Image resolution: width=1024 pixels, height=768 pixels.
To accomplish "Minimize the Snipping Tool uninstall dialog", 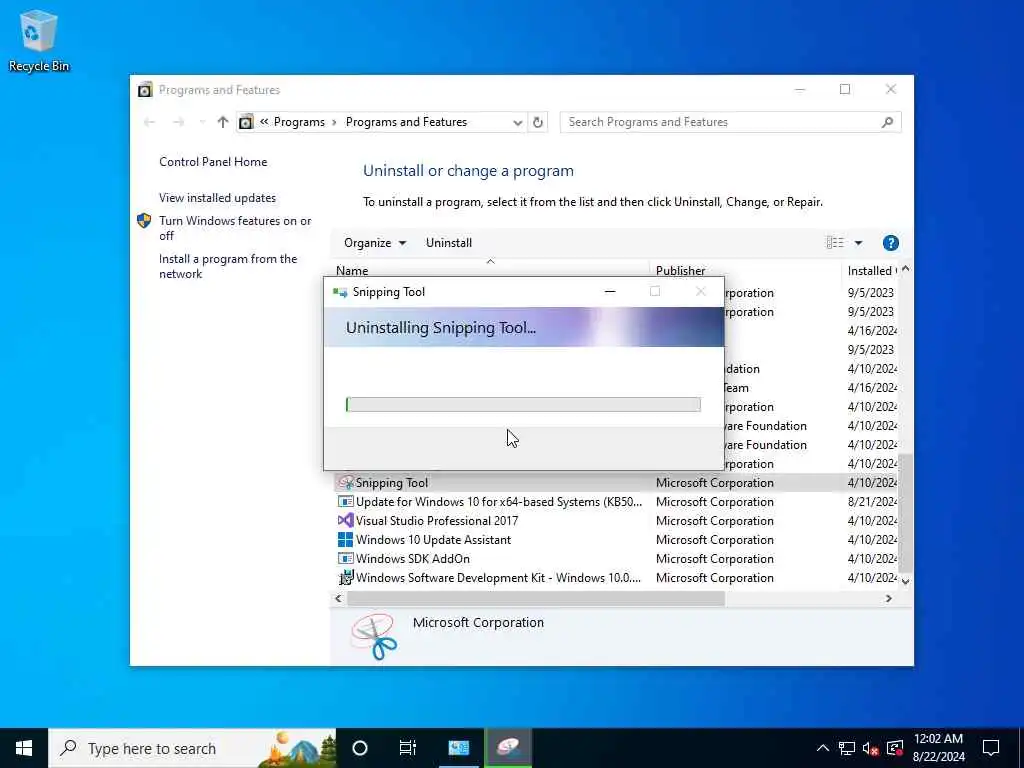I will (610, 292).
